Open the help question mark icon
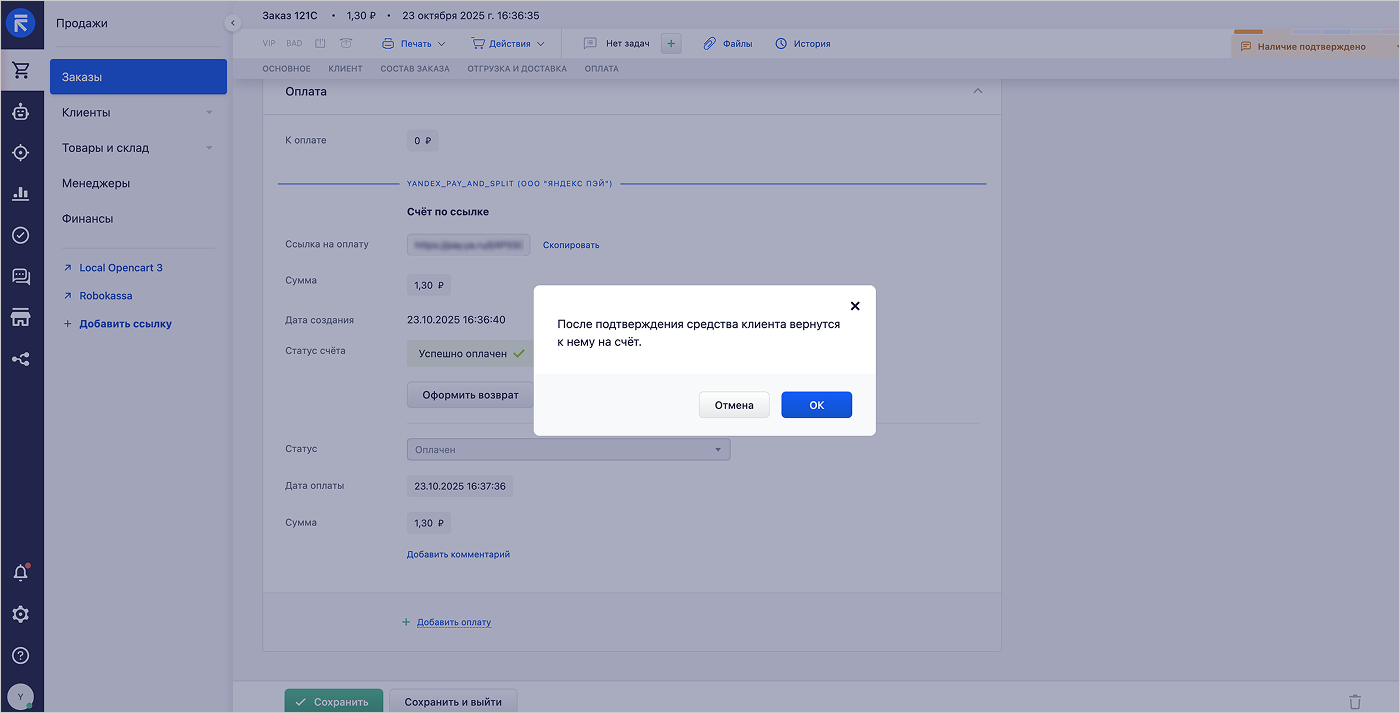This screenshot has width=1400, height=713. click(20, 656)
